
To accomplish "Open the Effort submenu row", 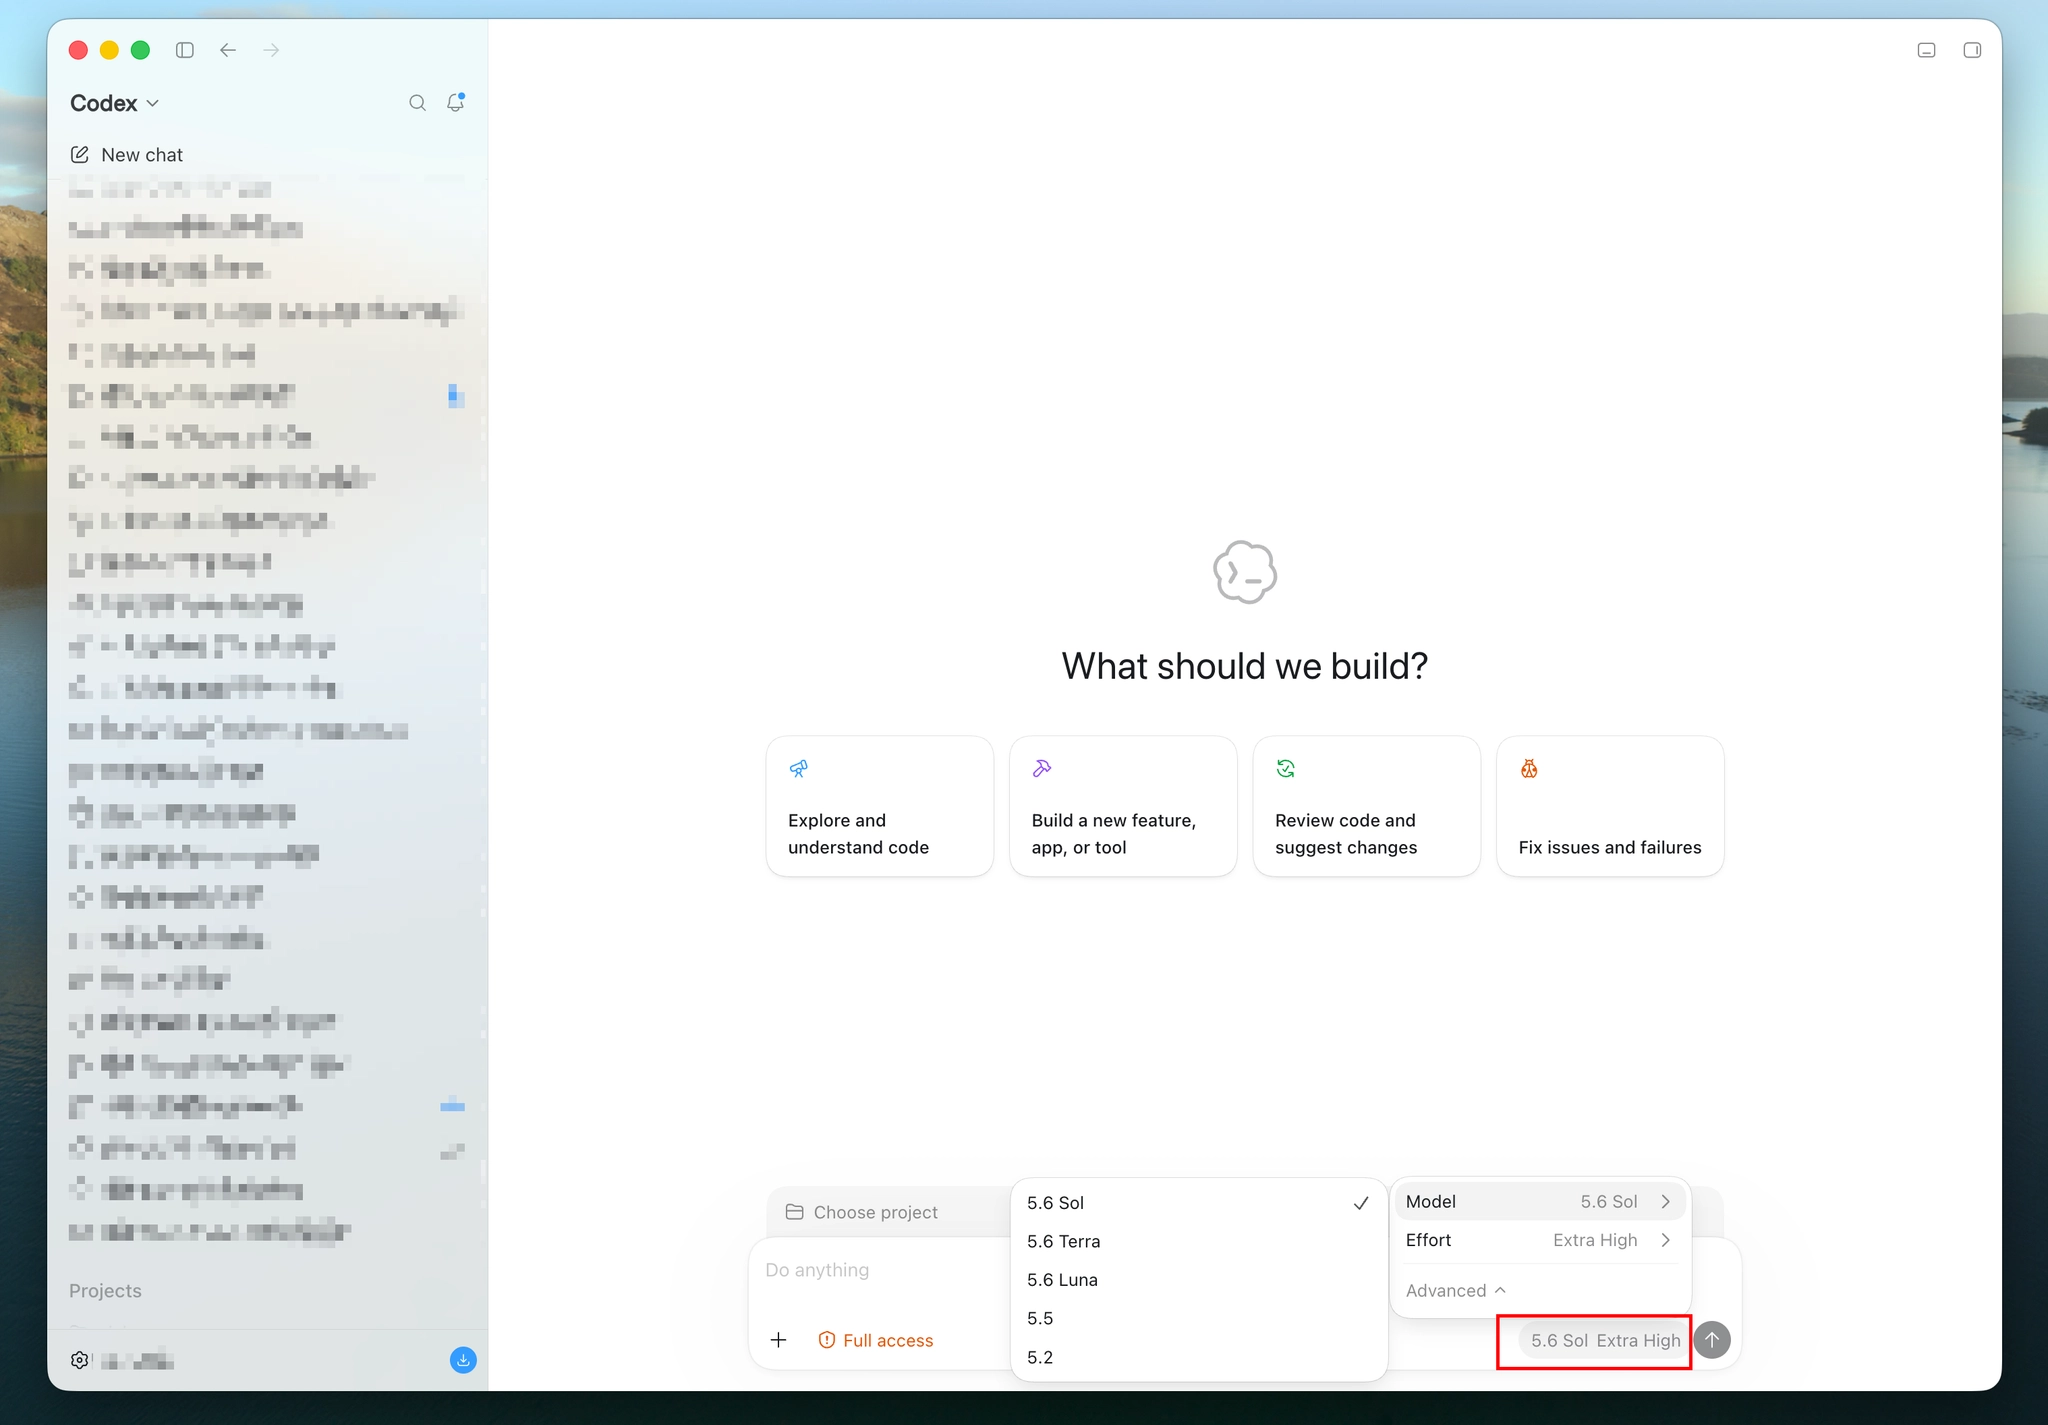I will [1540, 1240].
